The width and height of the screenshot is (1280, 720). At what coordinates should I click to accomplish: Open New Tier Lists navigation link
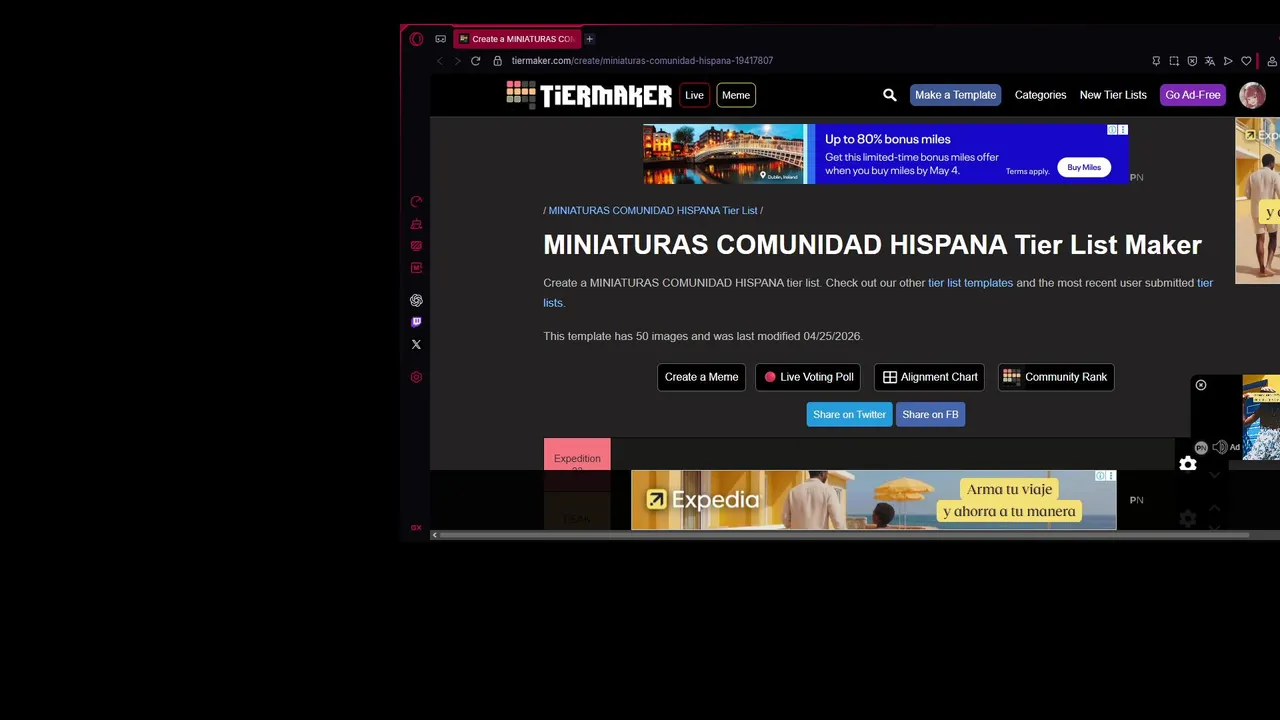pos(1113,95)
